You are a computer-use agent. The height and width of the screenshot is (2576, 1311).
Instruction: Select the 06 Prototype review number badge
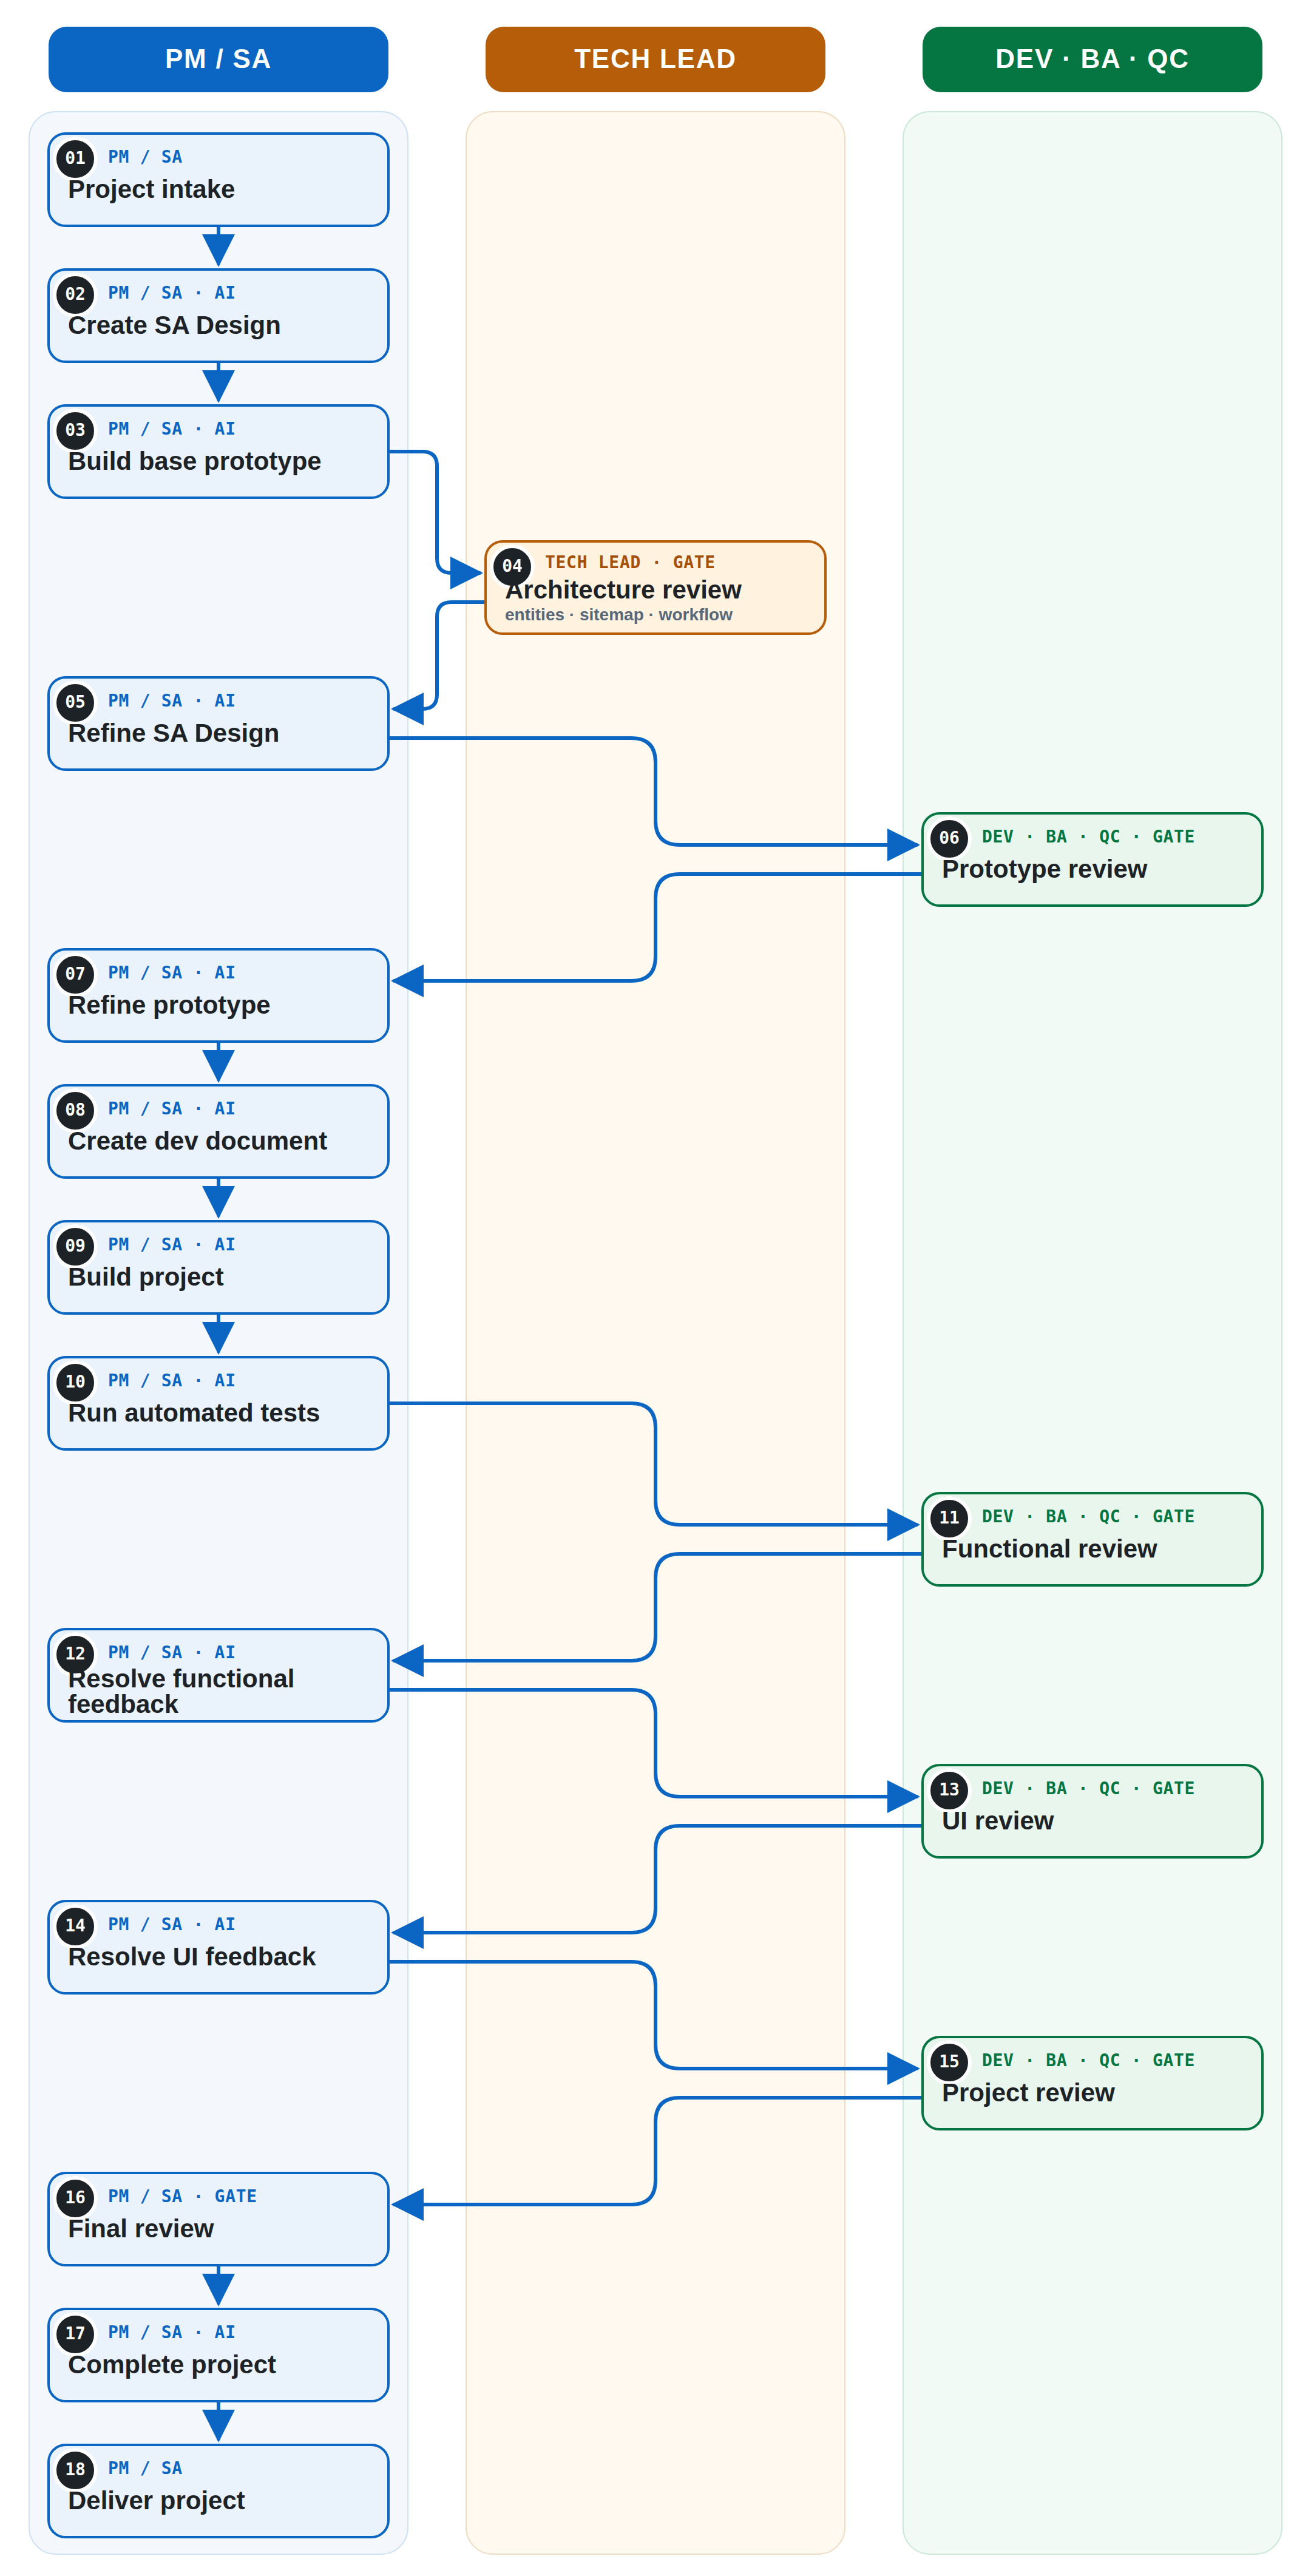pyautogui.click(x=949, y=838)
